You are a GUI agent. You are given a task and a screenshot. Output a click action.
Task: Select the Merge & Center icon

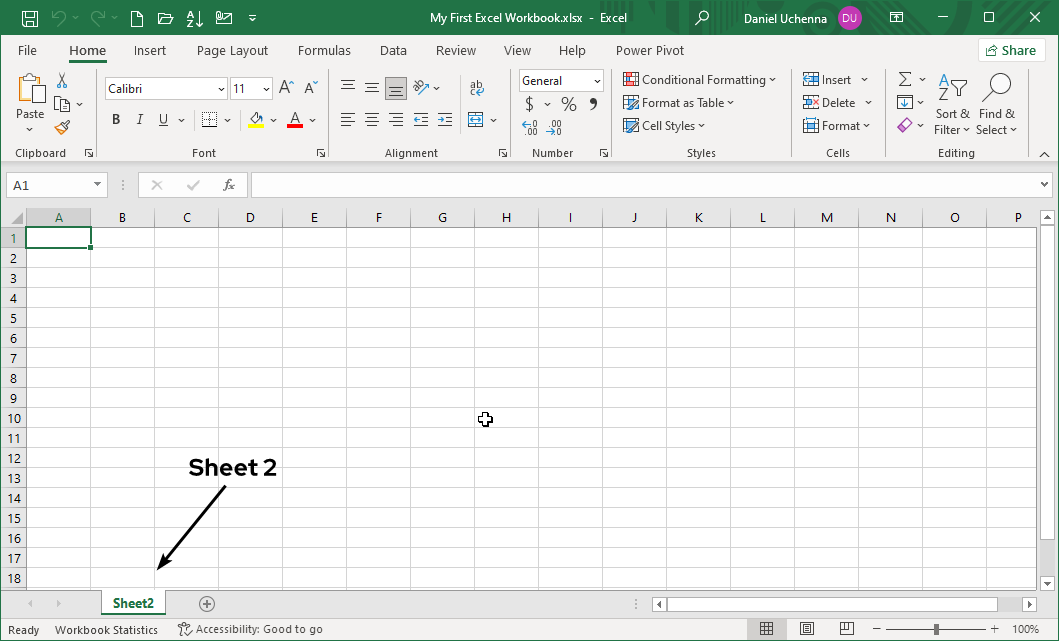click(477, 119)
